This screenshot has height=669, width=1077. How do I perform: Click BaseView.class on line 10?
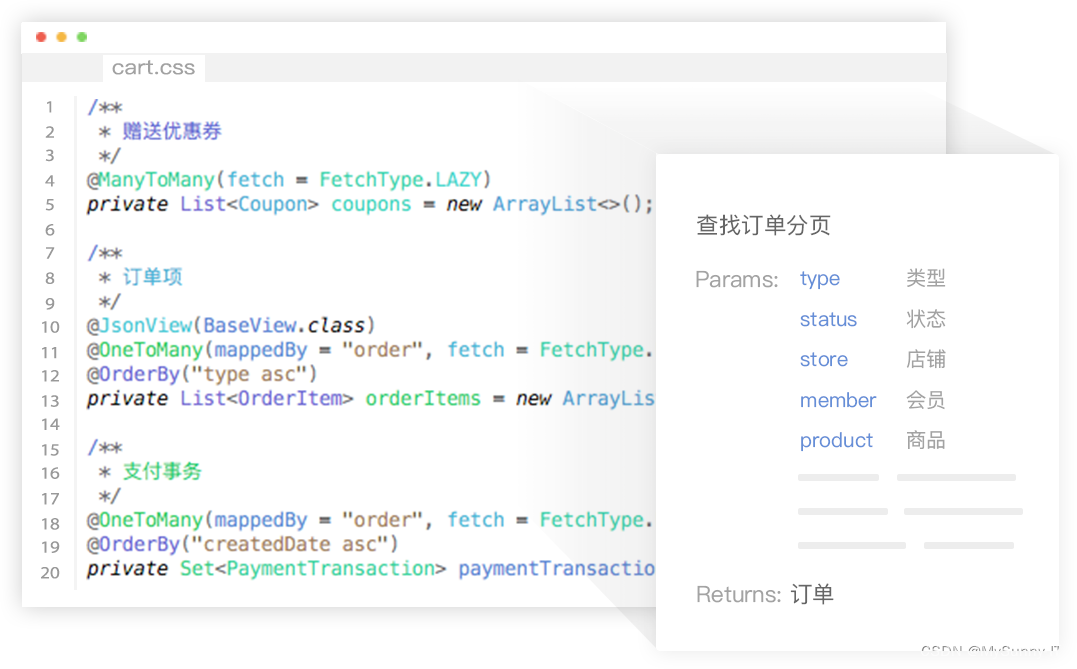pyautogui.click(x=284, y=326)
